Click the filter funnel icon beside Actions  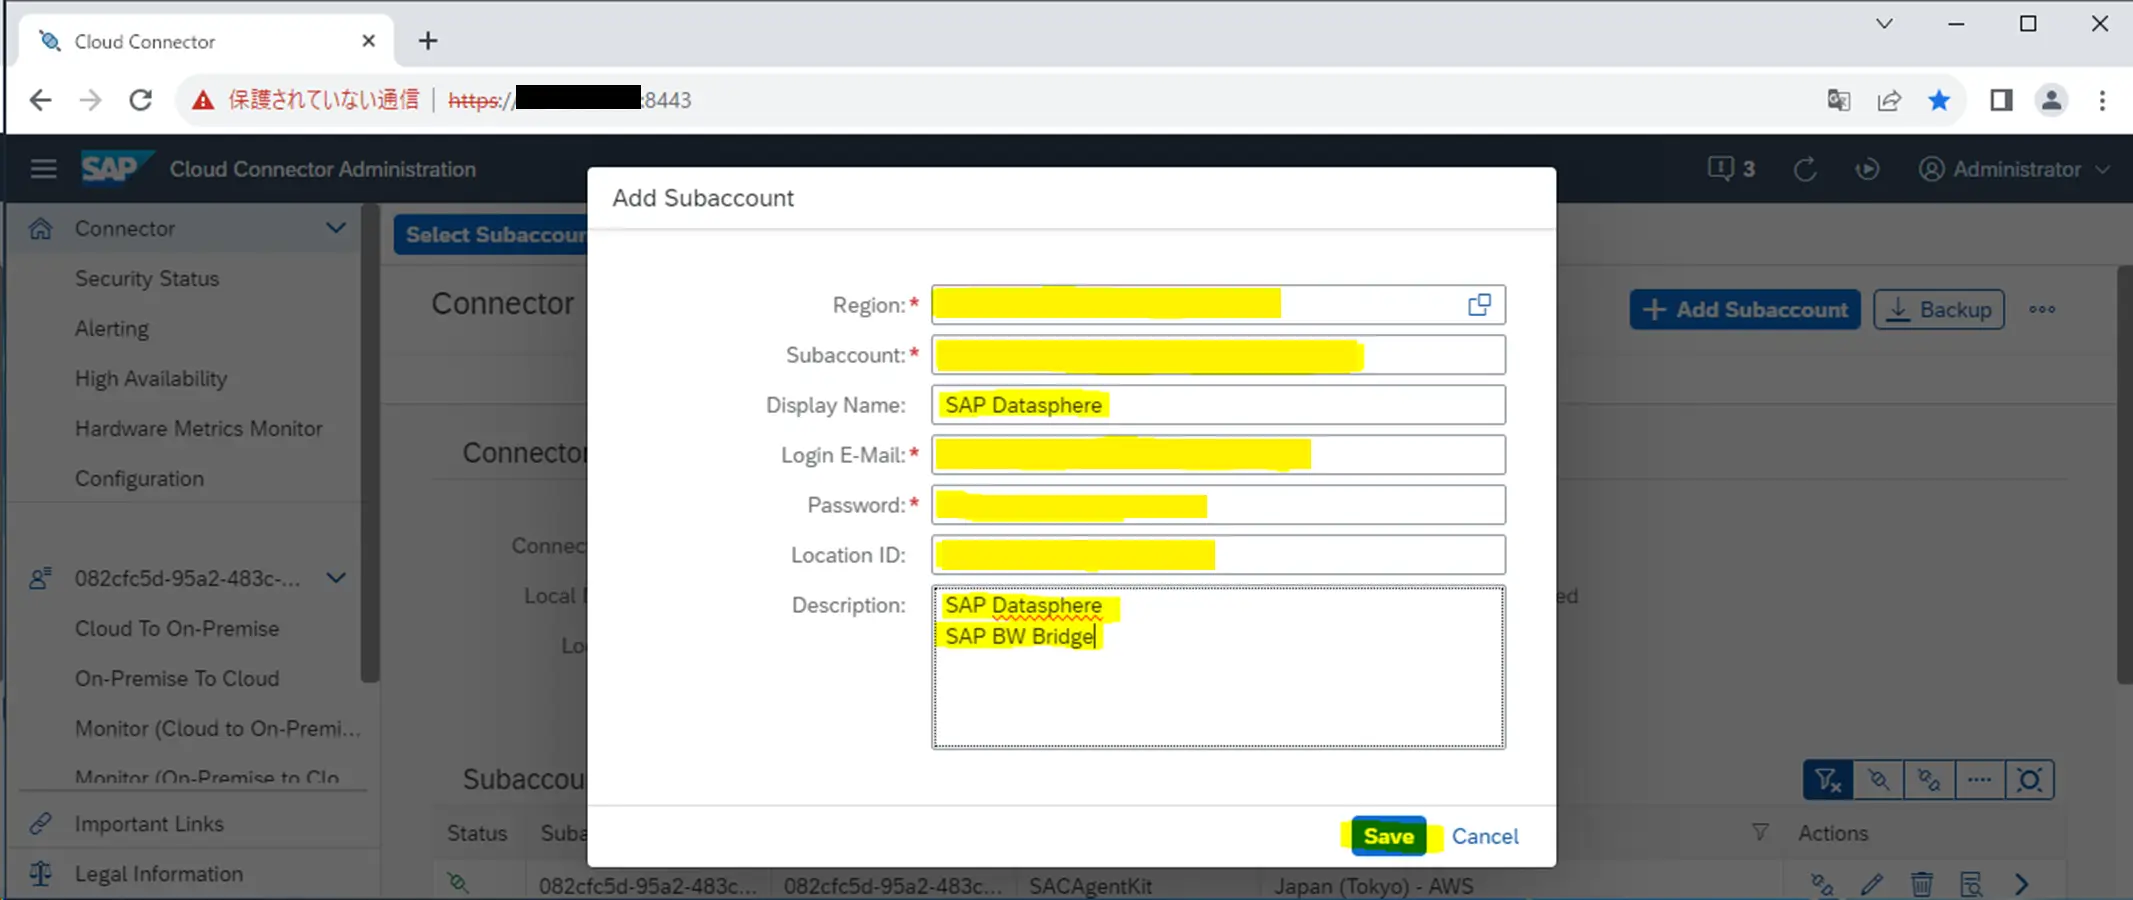[x=1760, y=832]
